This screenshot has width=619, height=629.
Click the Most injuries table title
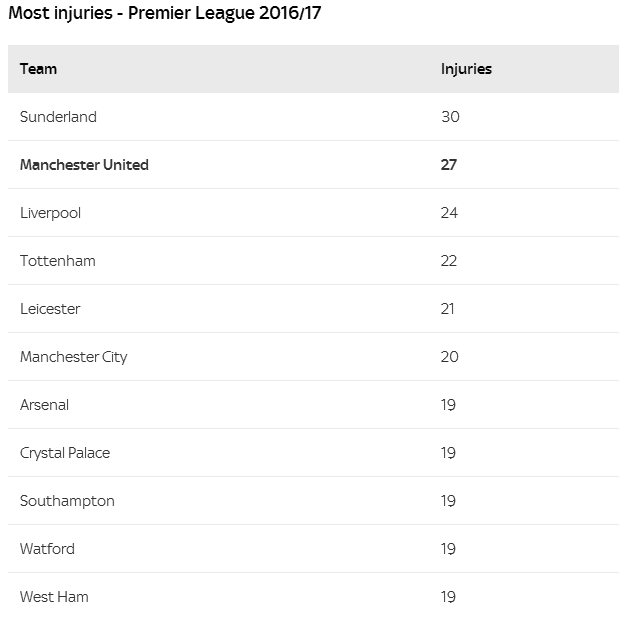point(165,13)
